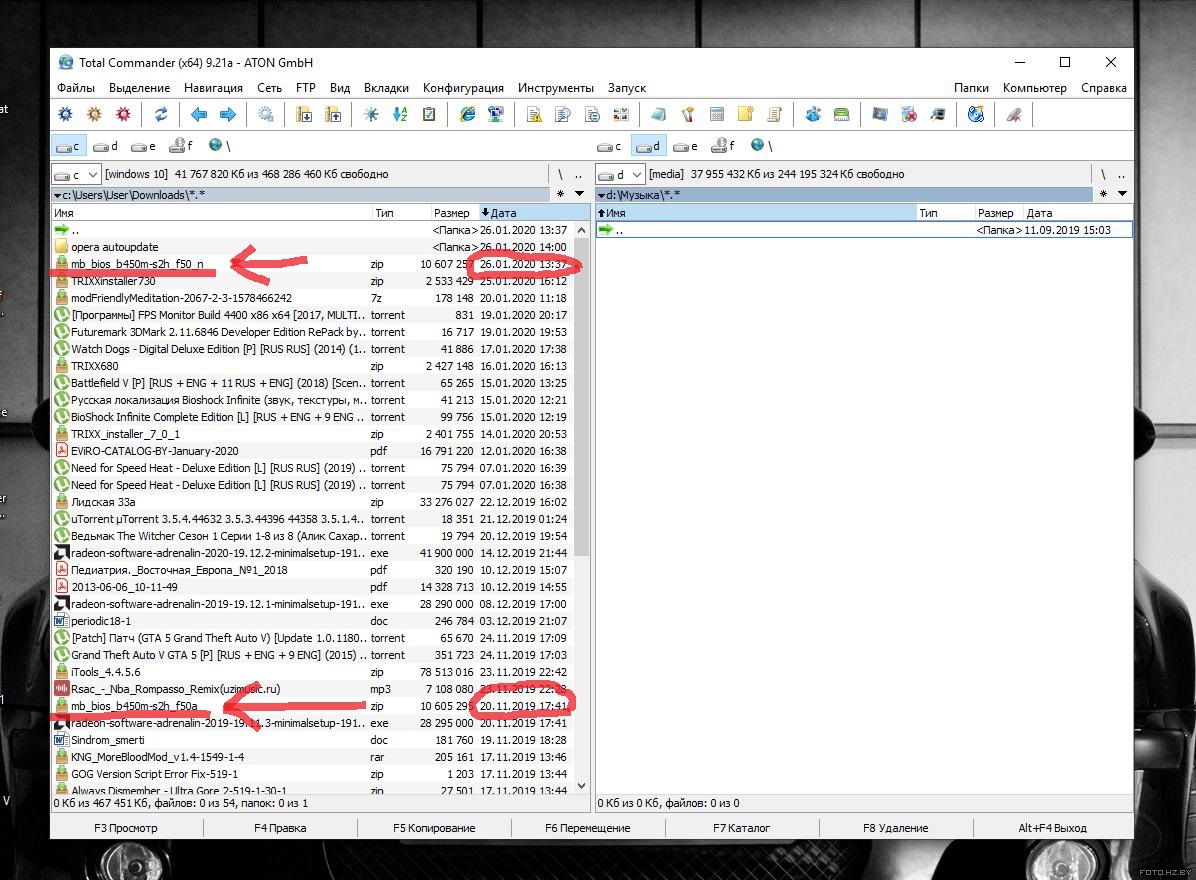Viewport: 1196px width, 880px height.
Task: Open the left panel directory history arrow
Action: 580,194
